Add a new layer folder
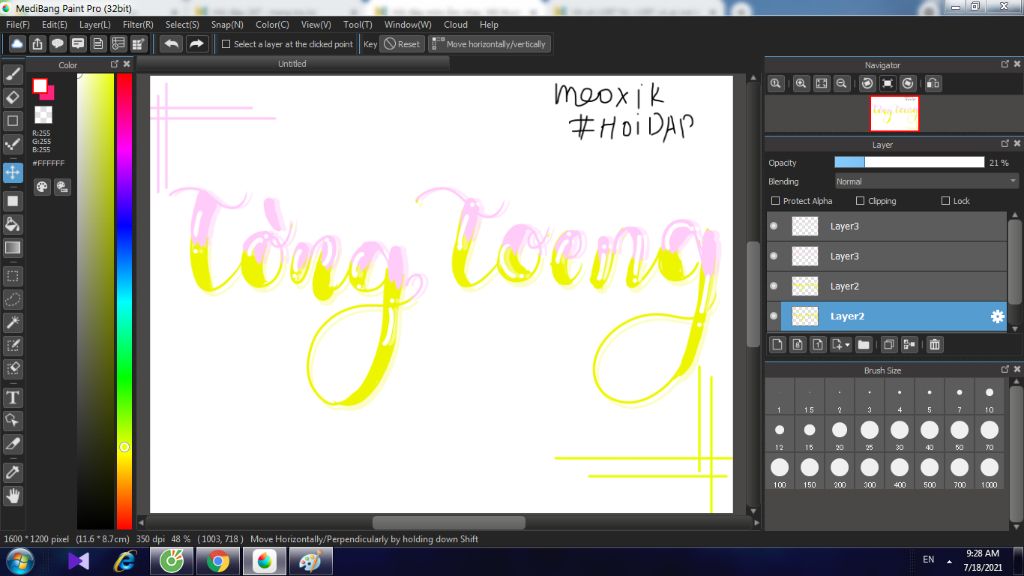 click(x=863, y=345)
